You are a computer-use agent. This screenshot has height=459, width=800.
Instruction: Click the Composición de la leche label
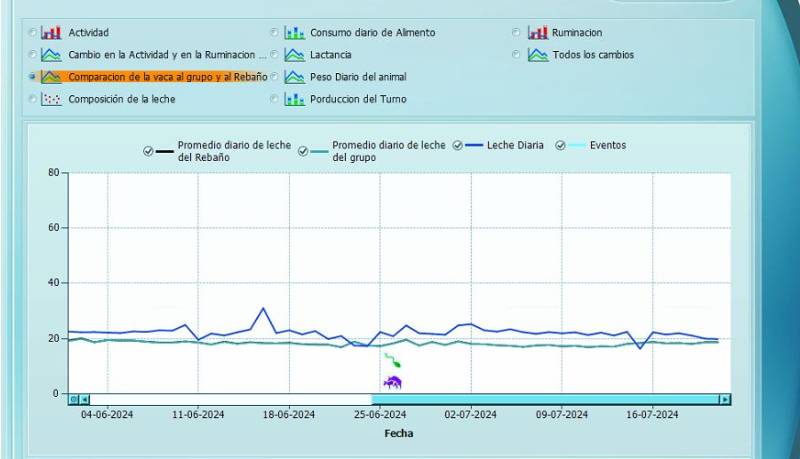click(122, 99)
